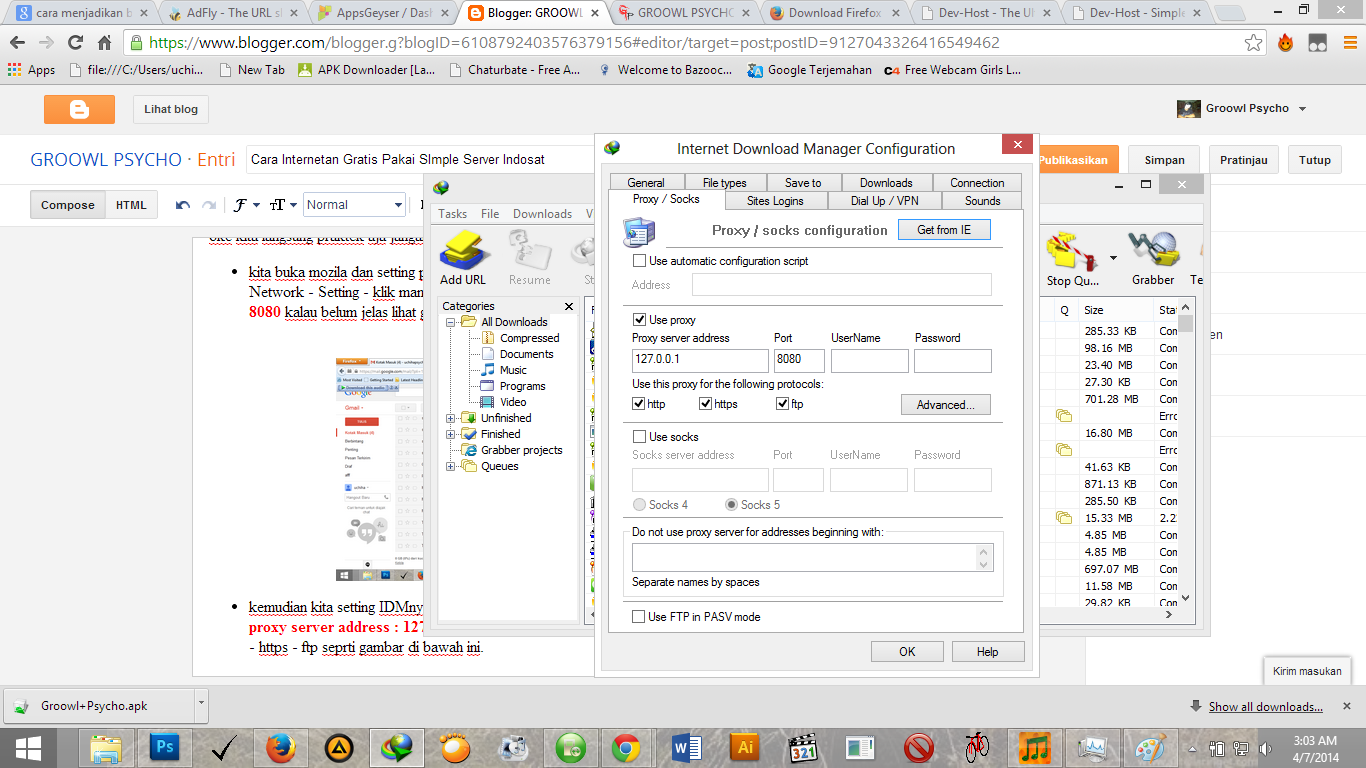The height and width of the screenshot is (768, 1366).
Task: Open the Connection tab
Action: coord(977,183)
